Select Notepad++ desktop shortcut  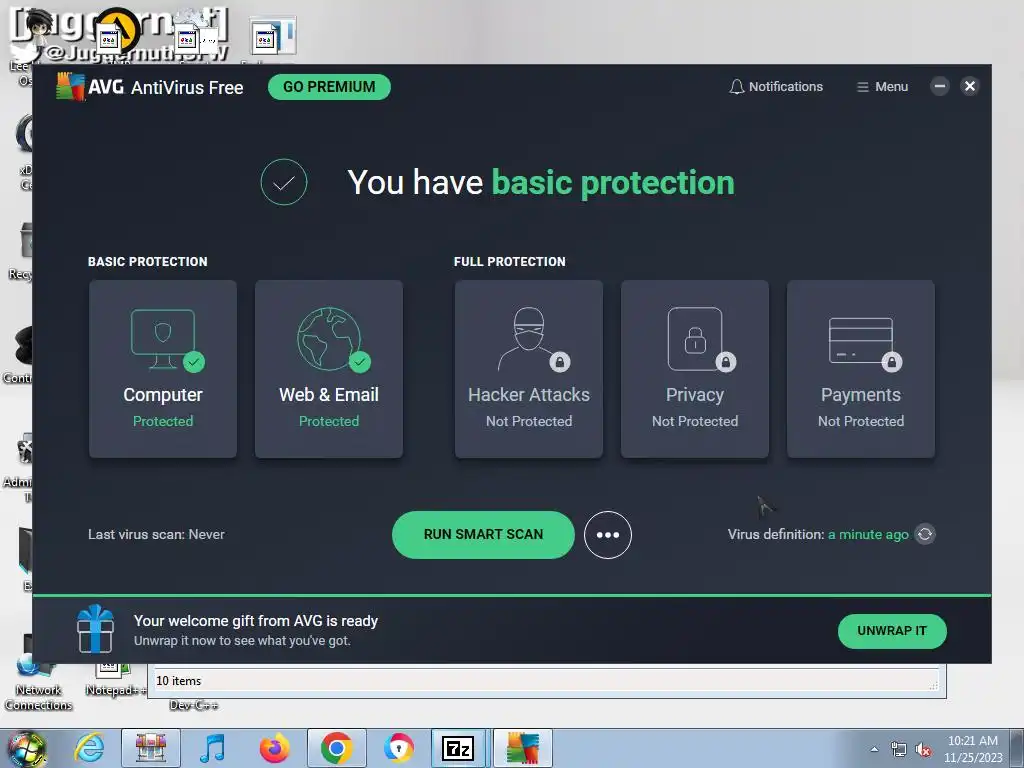[x=114, y=680]
